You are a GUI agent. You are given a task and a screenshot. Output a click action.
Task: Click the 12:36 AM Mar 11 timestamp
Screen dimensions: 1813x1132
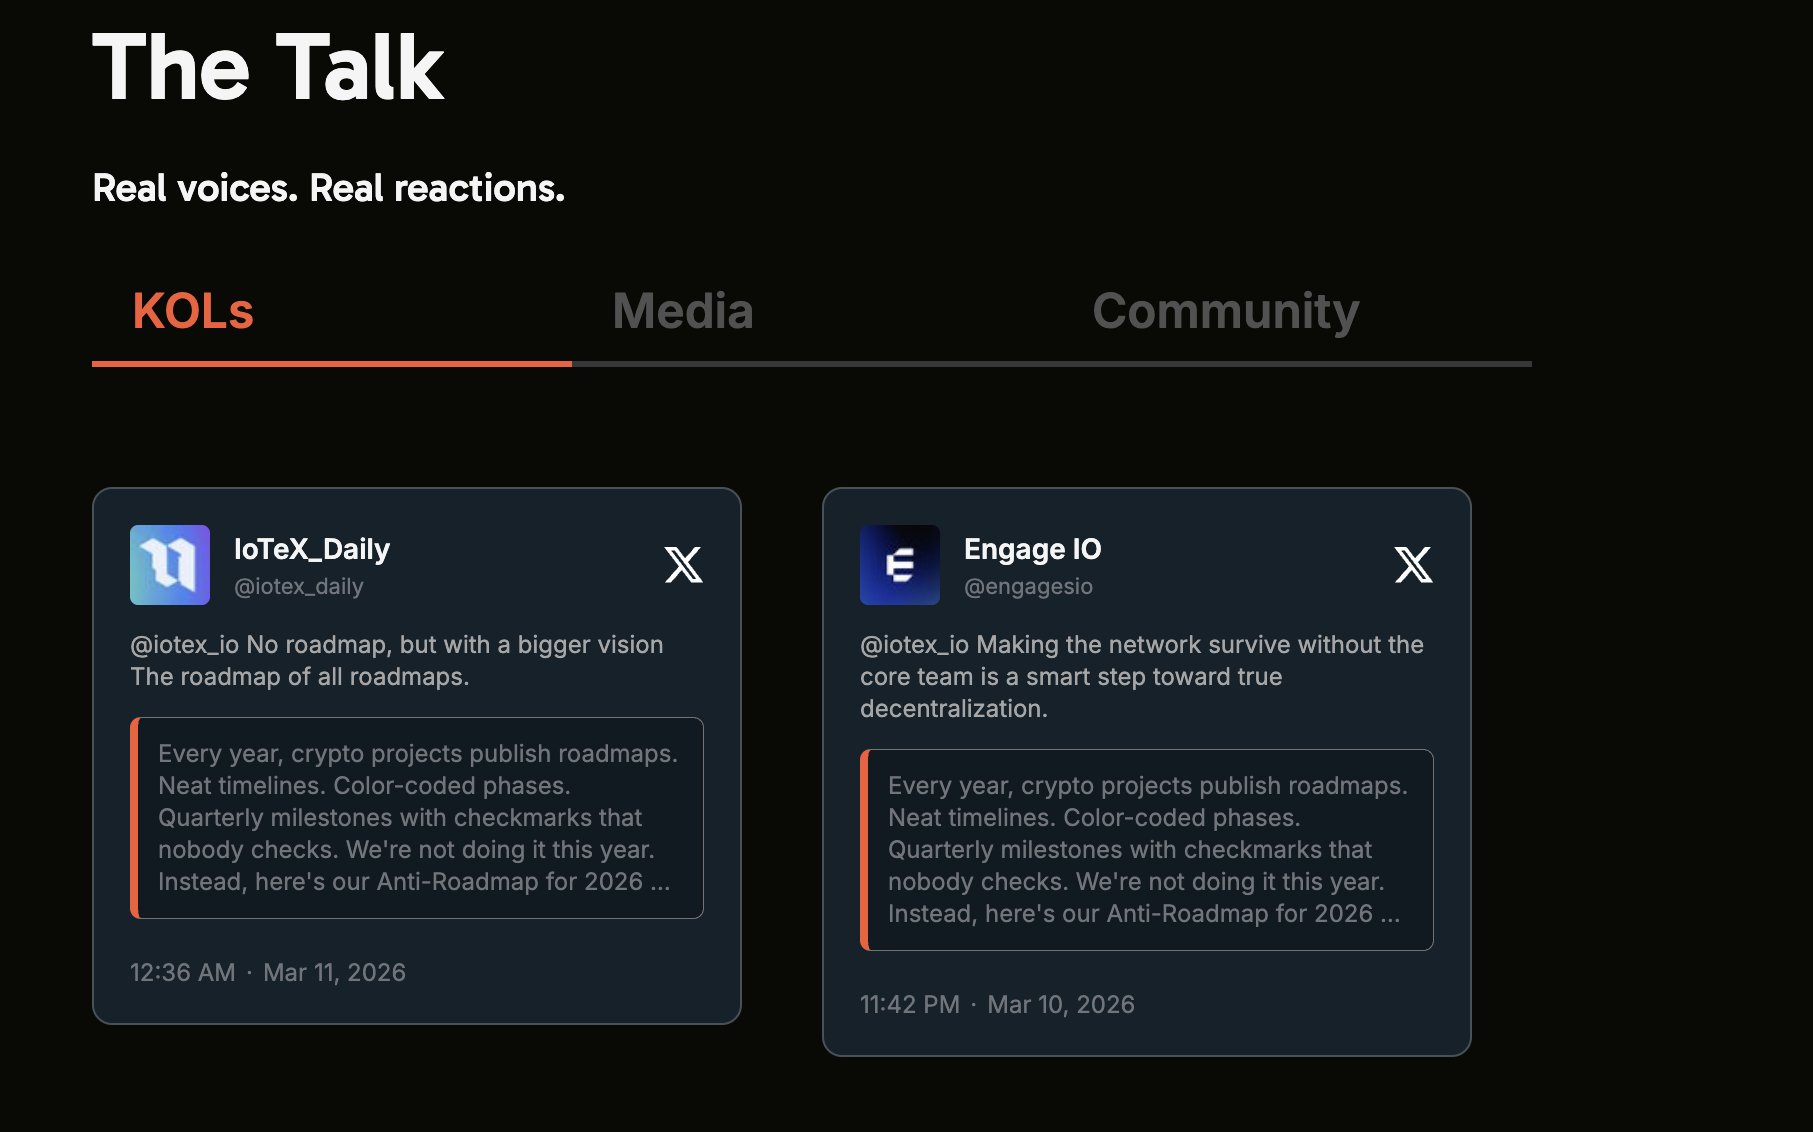[268, 973]
